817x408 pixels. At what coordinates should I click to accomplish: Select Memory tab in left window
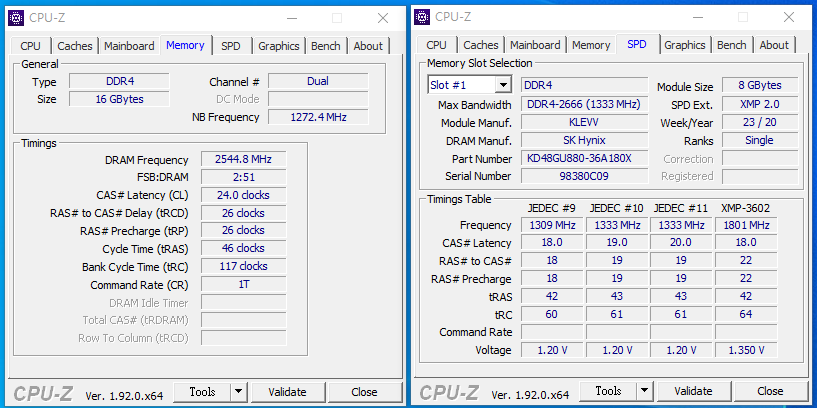click(x=185, y=45)
